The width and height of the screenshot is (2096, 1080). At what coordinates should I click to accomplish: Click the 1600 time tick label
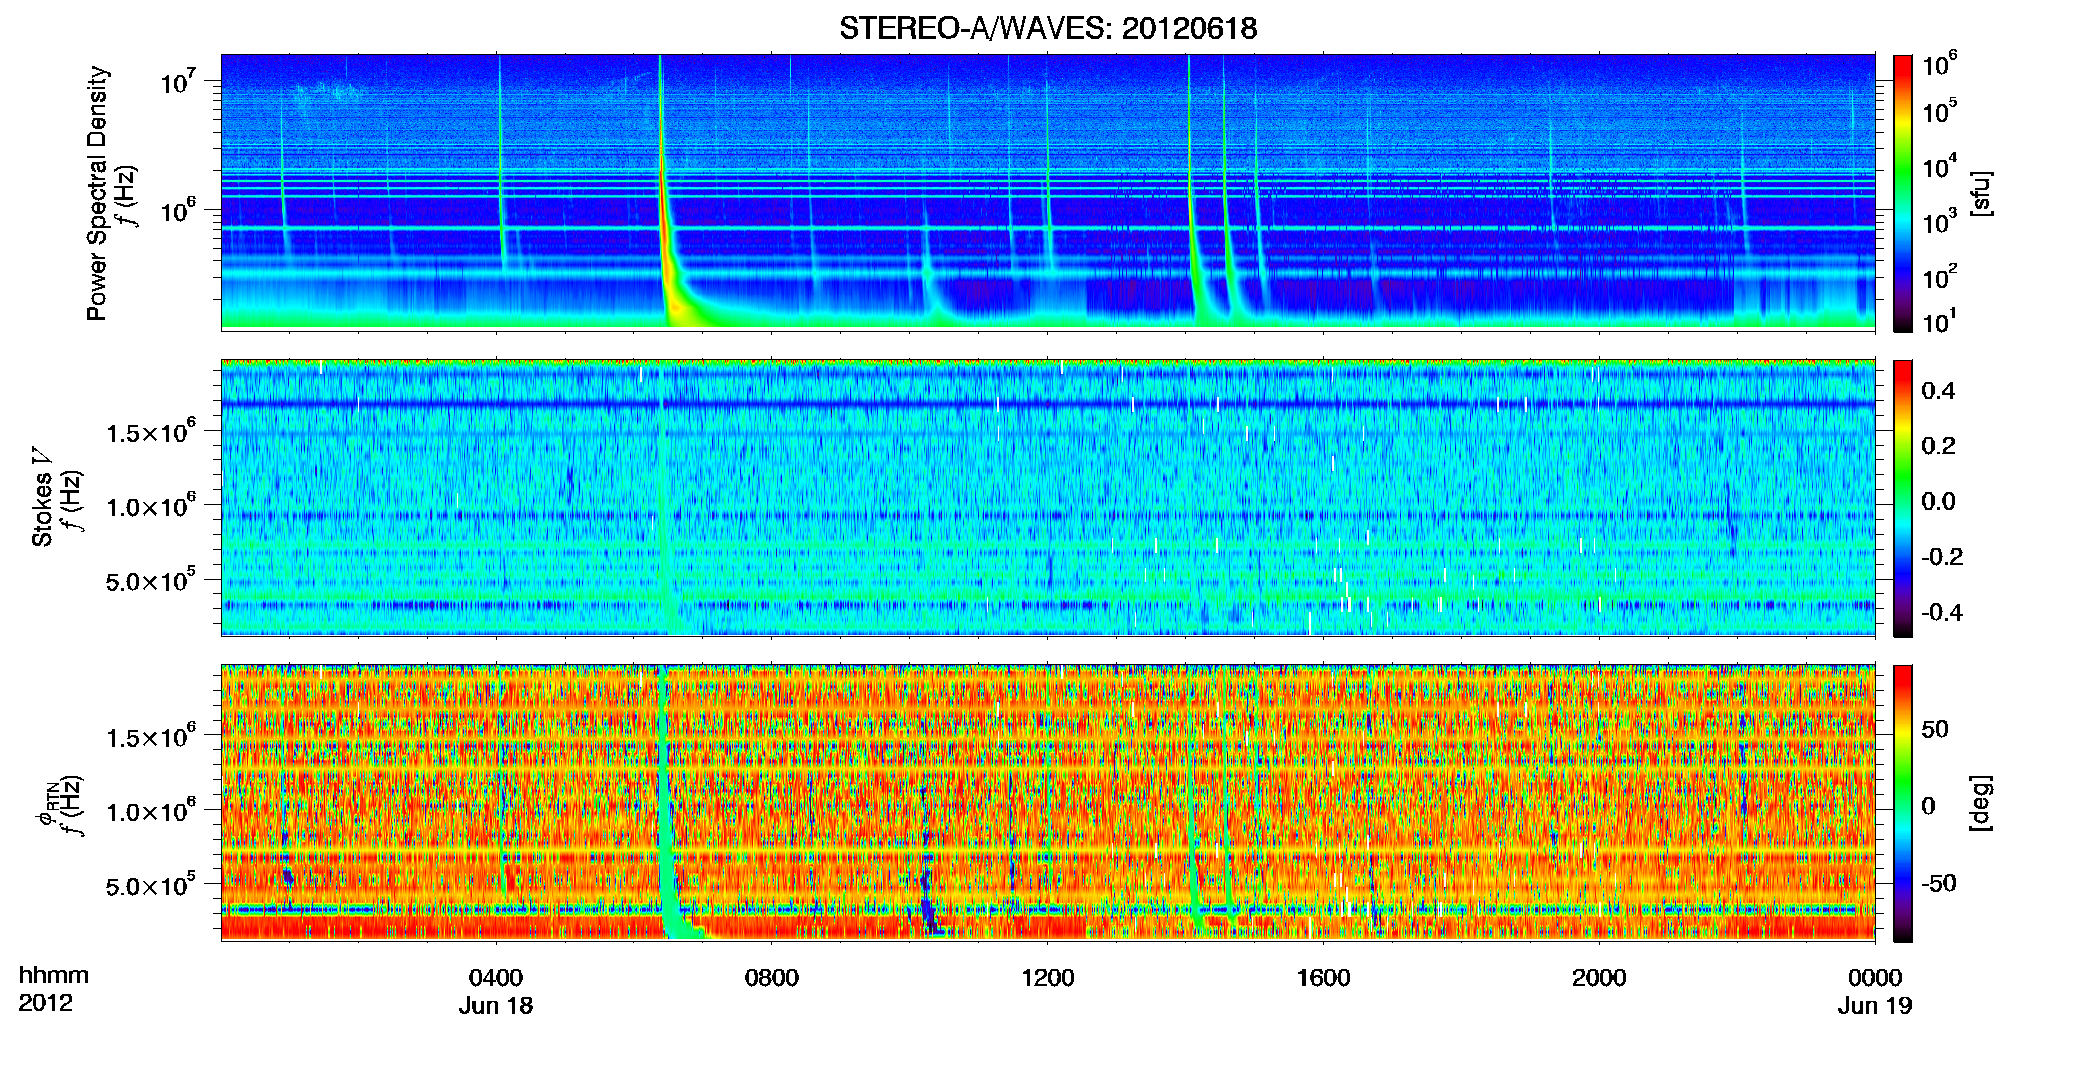[x=1323, y=978]
